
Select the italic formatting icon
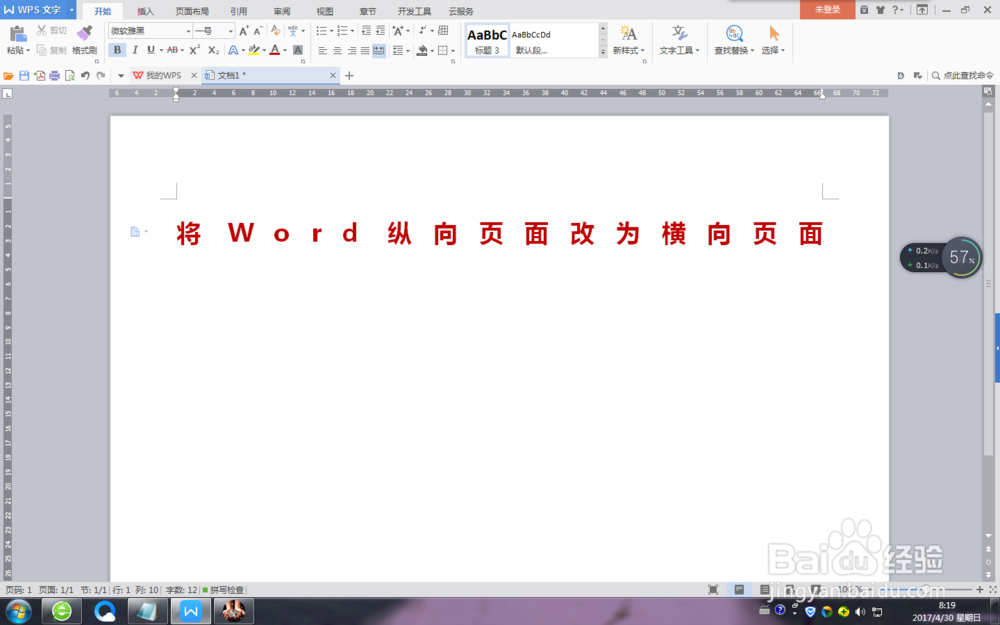coord(135,49)
